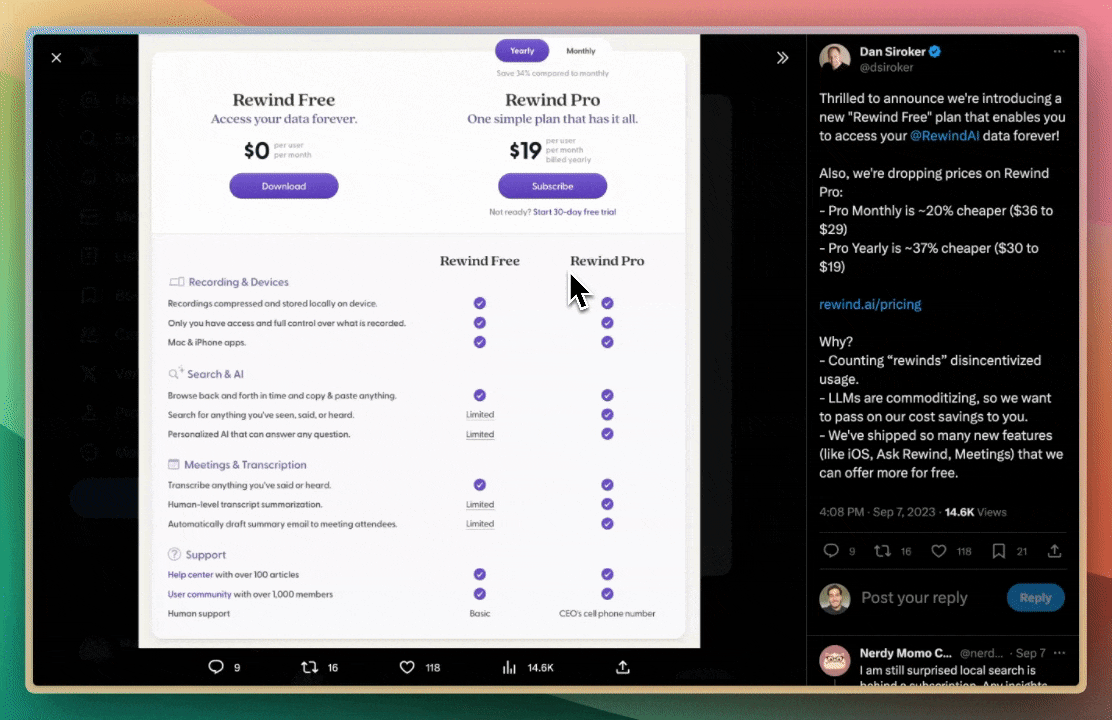Viewport: 1112px width, 720px height.
Task: Click Rewind Pro checkmark for Human-level transcript summarization
Action: (x=607, y=504)
